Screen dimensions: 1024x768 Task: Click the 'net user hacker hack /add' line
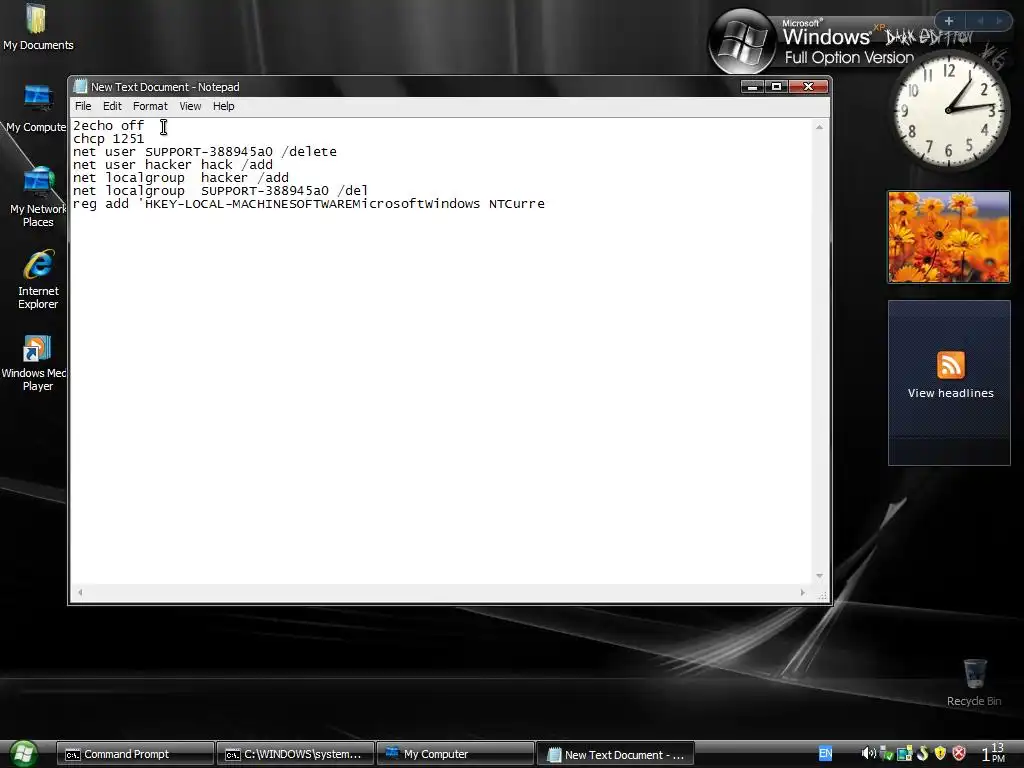click(x=173, y=165)
